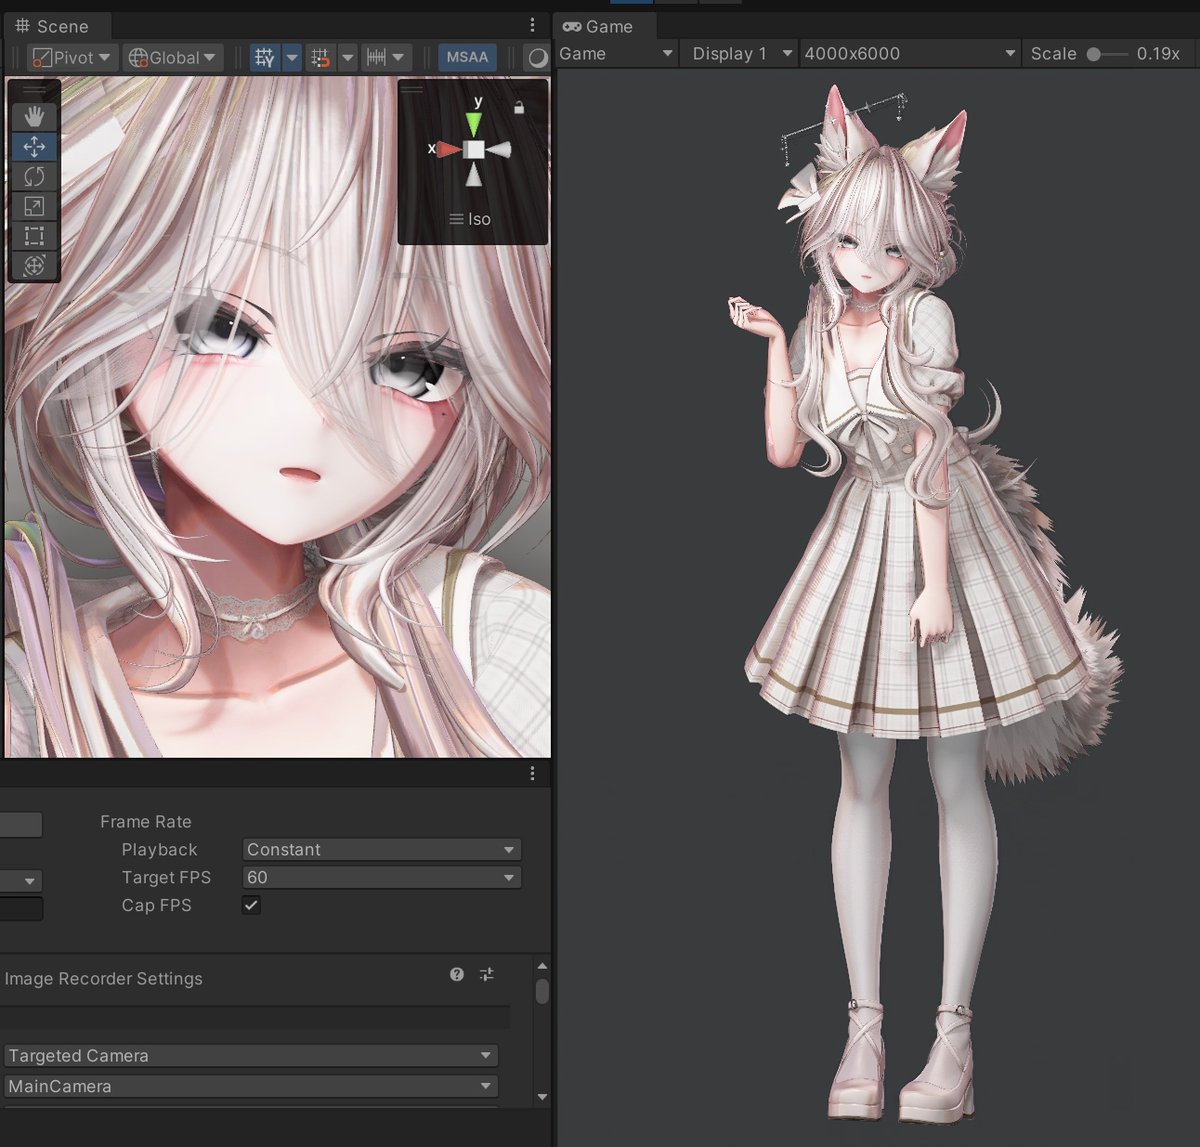Switch to the Game tab

[602, 27]
